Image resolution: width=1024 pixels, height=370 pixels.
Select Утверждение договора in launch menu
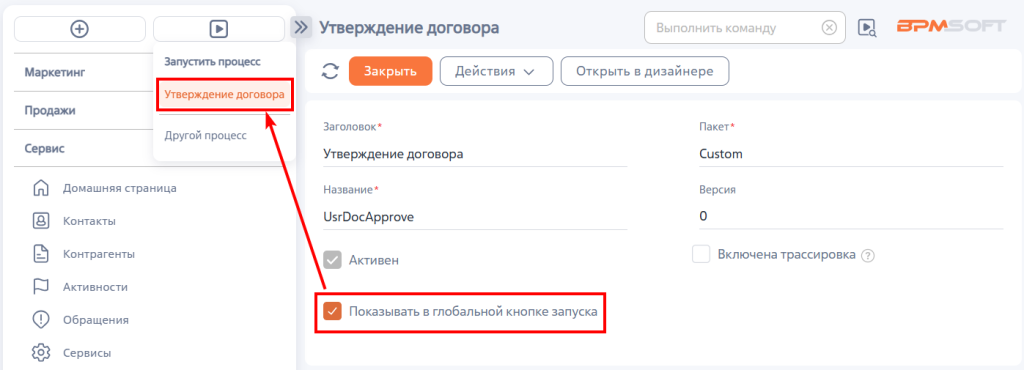click(x=224, y=94)
